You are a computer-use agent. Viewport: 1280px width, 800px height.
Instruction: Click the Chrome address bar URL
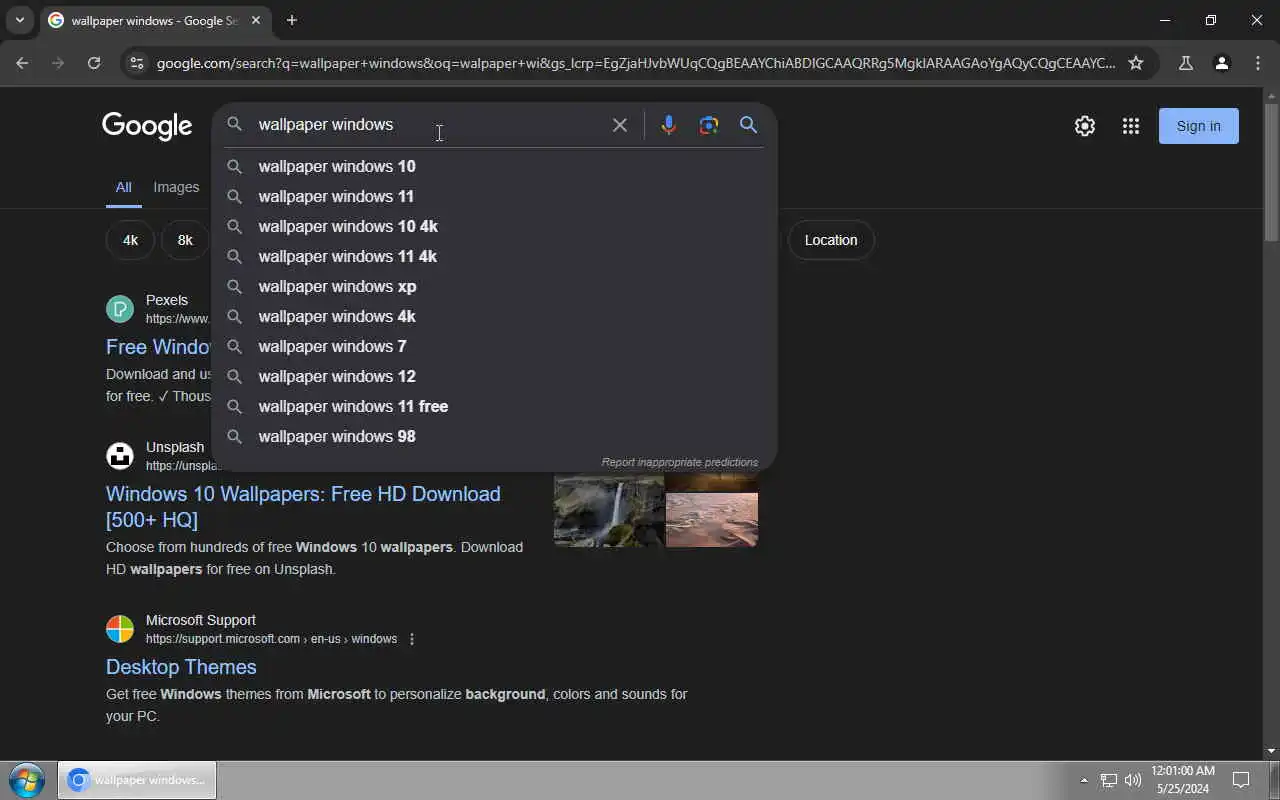tap(636, 63)
